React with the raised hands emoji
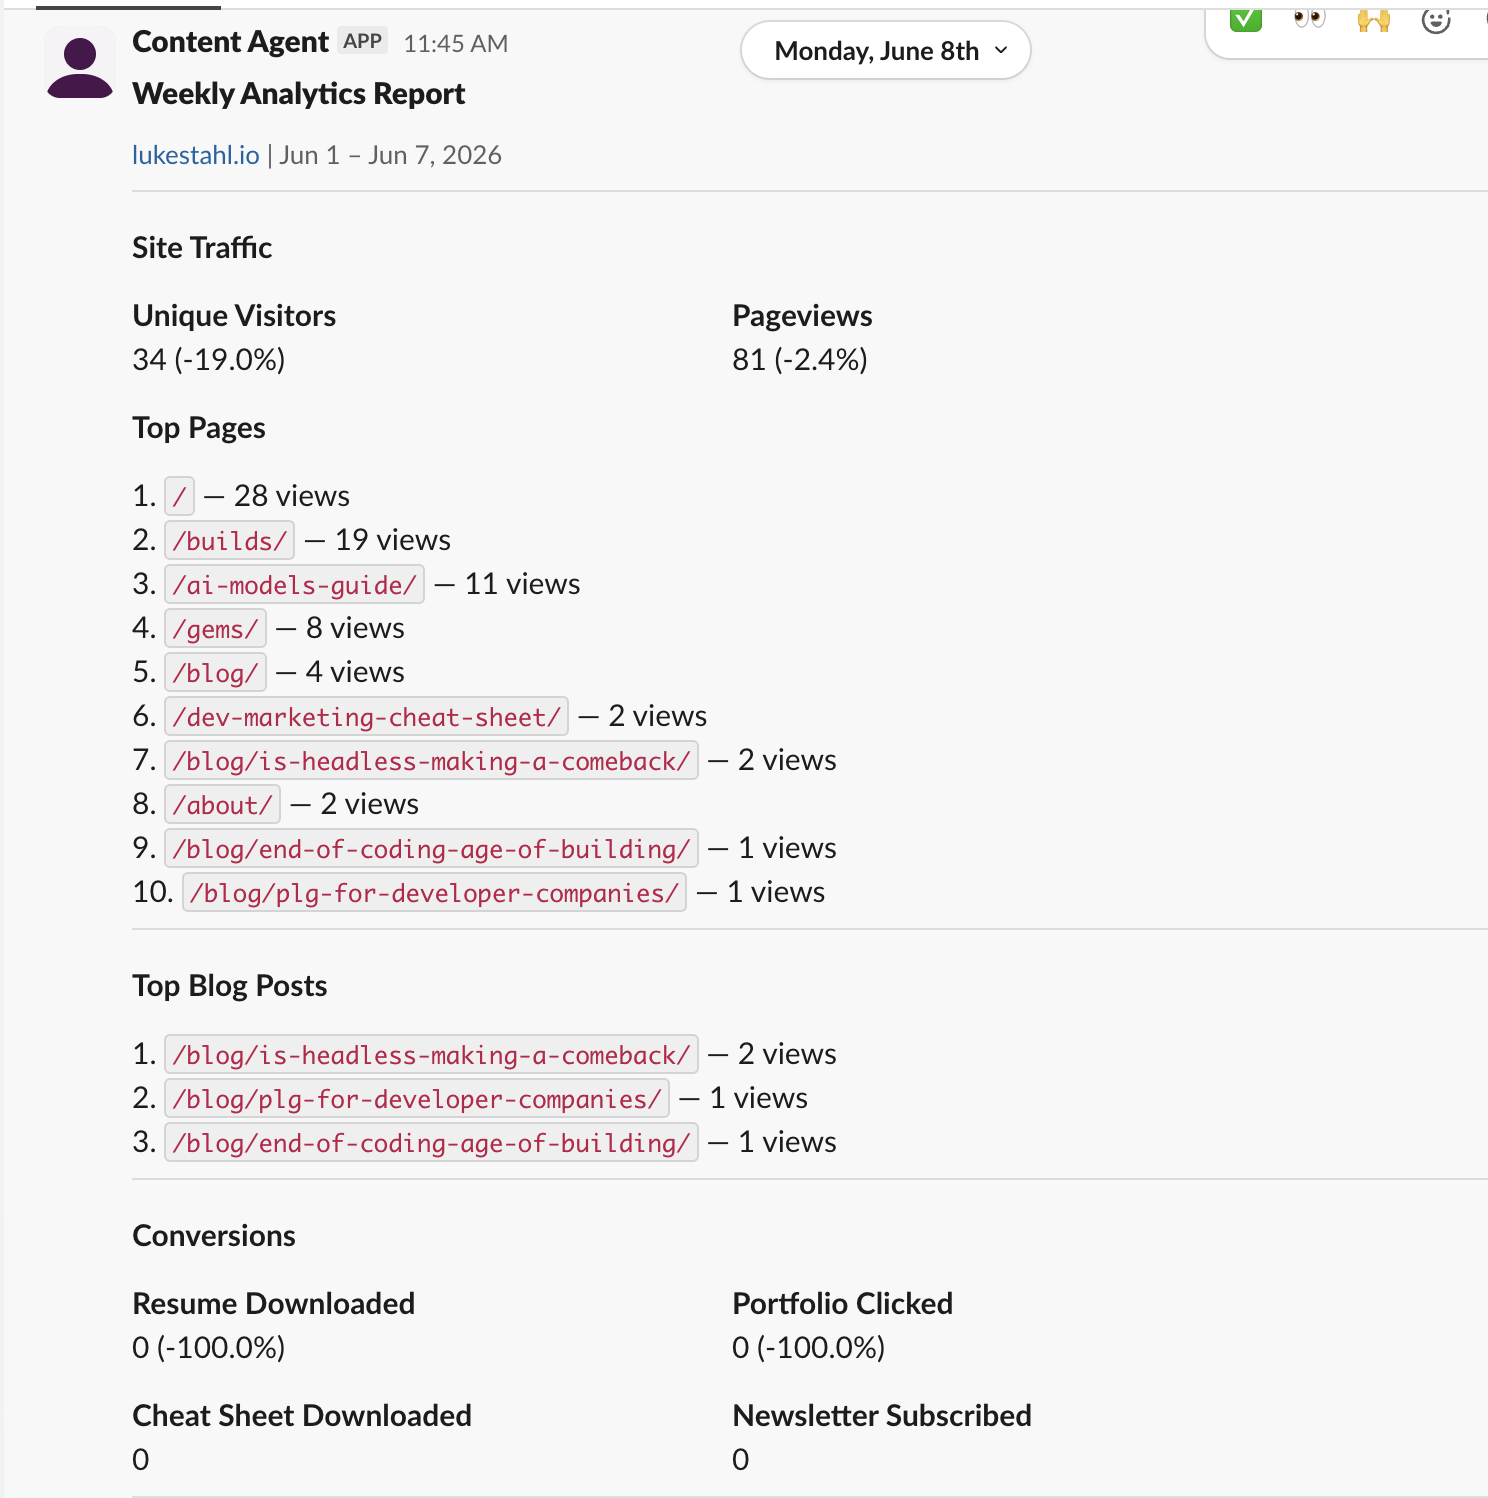The image size is (1488, 1498). pyautogui.click(x=1374, y=19)
